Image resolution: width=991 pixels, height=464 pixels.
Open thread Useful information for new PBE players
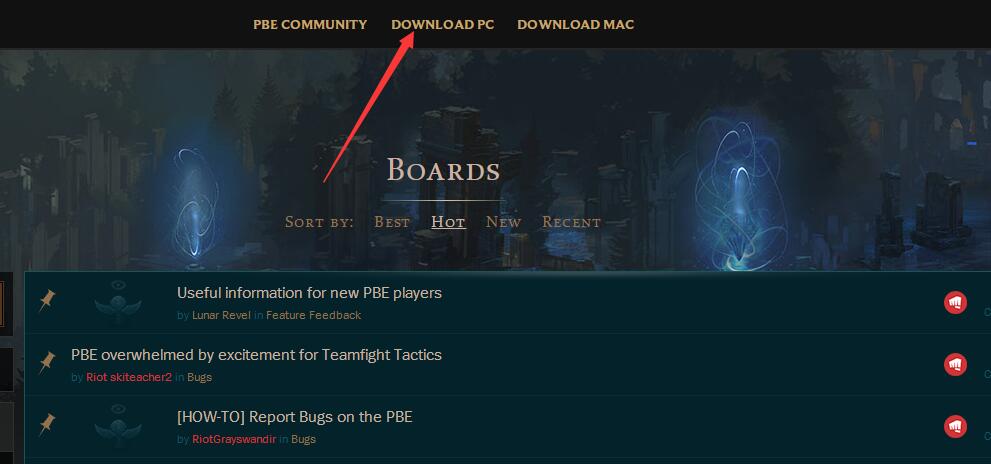[x=309, y=293]
